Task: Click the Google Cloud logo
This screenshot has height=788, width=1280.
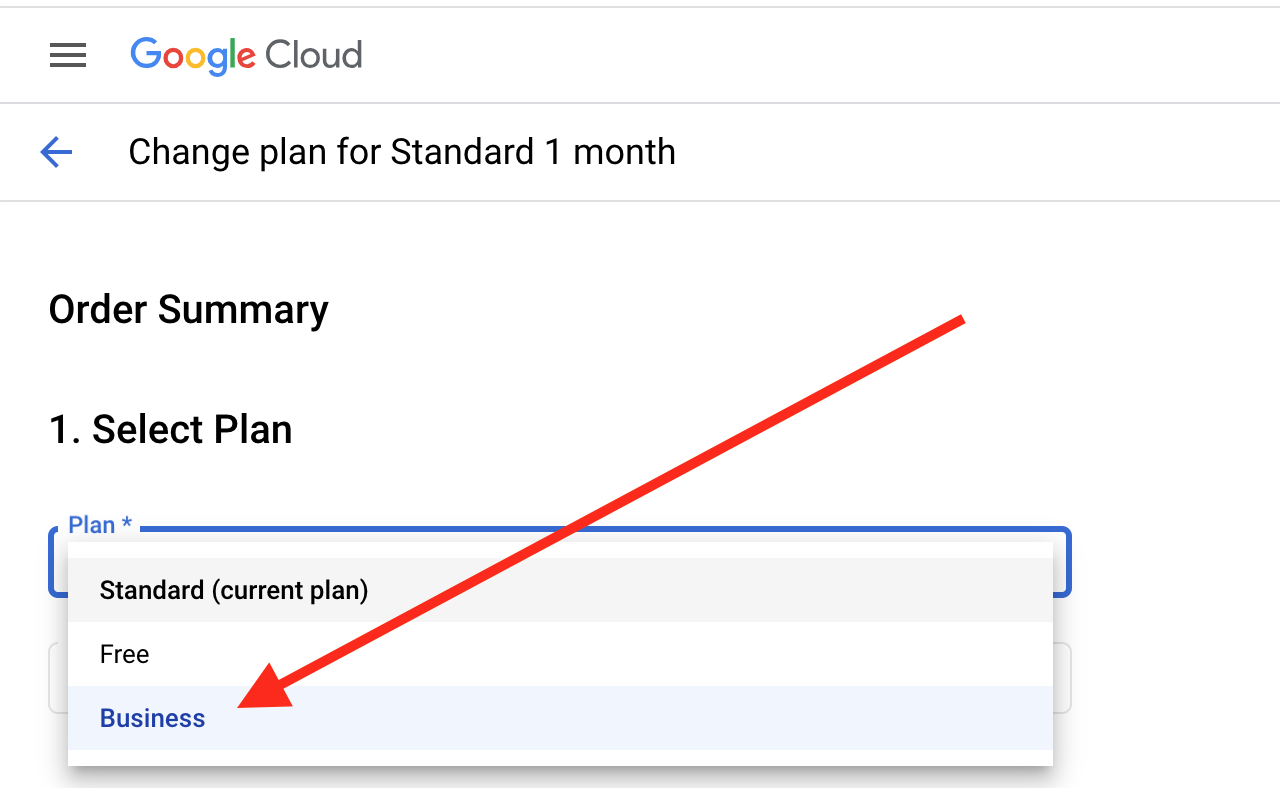Action: tap(246, 56)
